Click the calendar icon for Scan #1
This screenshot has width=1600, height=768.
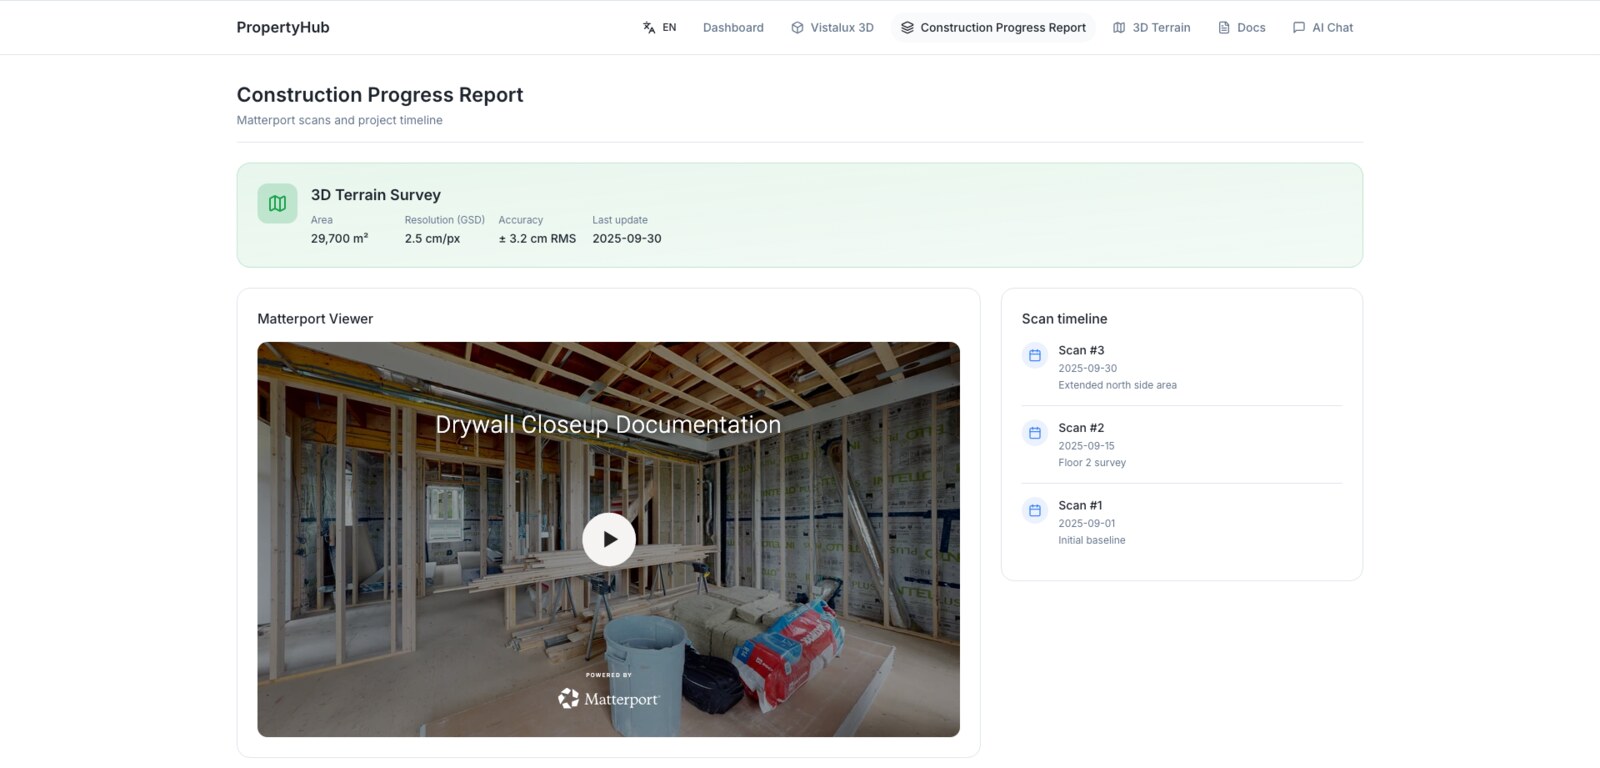point(1035,510)
